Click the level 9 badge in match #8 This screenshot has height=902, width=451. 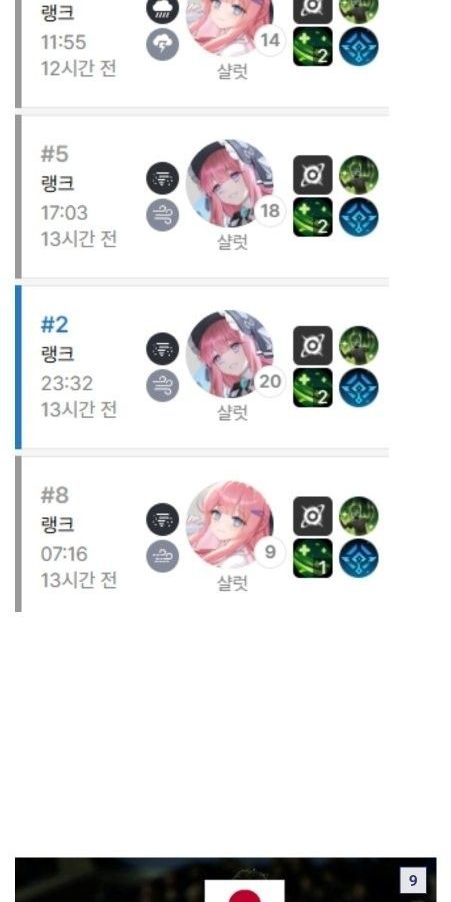(270, 552)
